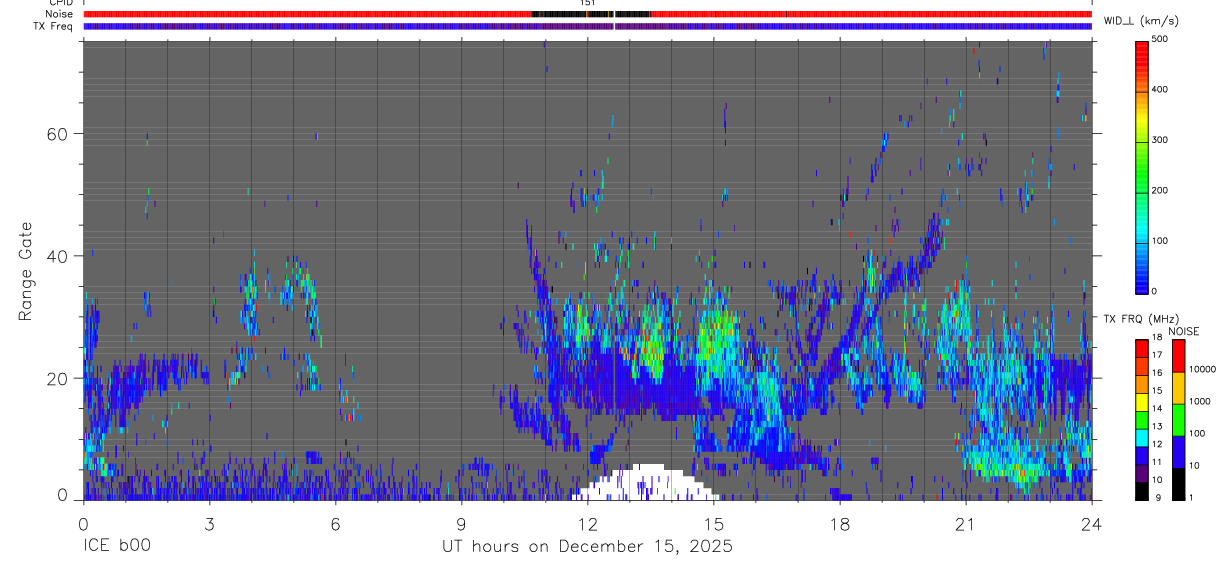Click 'UT hours on December 15, 2025' axis title
Viewport: 1228px width, 567px height.
pos(587,547)
